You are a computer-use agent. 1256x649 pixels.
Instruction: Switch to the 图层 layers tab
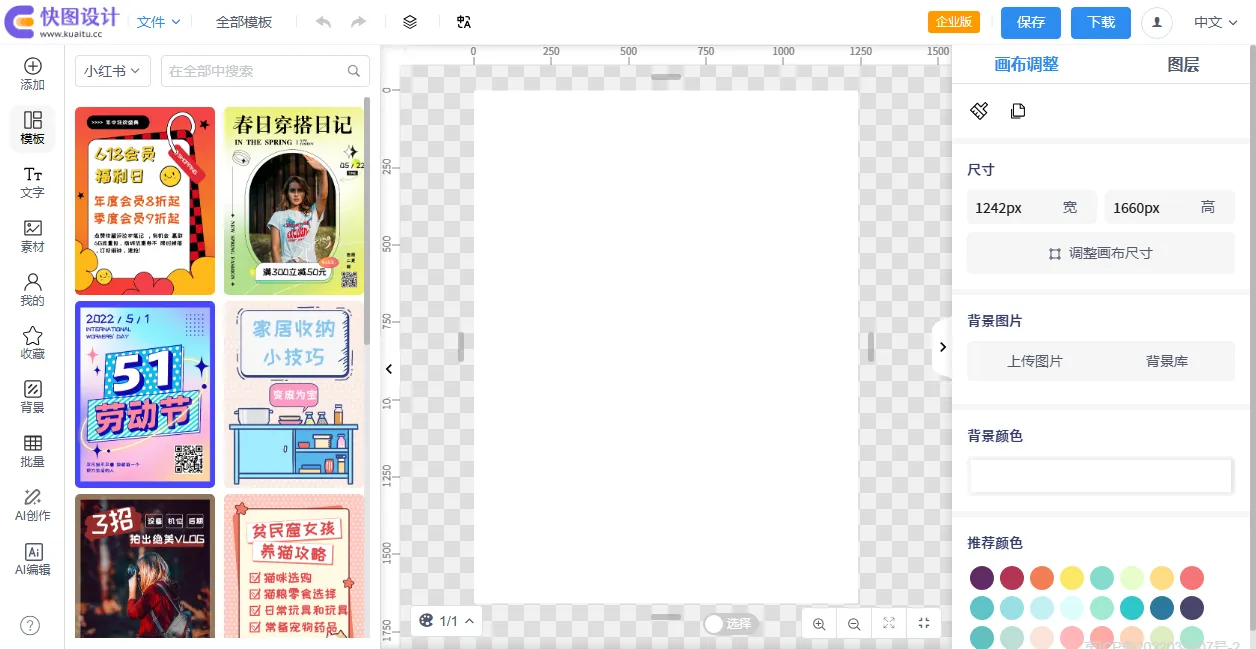pyautogui.click(x=1183, y=65)
